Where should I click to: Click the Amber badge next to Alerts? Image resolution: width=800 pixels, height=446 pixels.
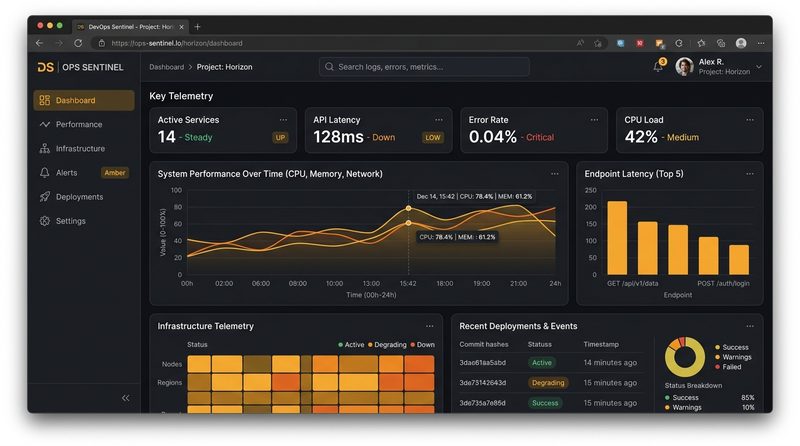coord(115,173)
